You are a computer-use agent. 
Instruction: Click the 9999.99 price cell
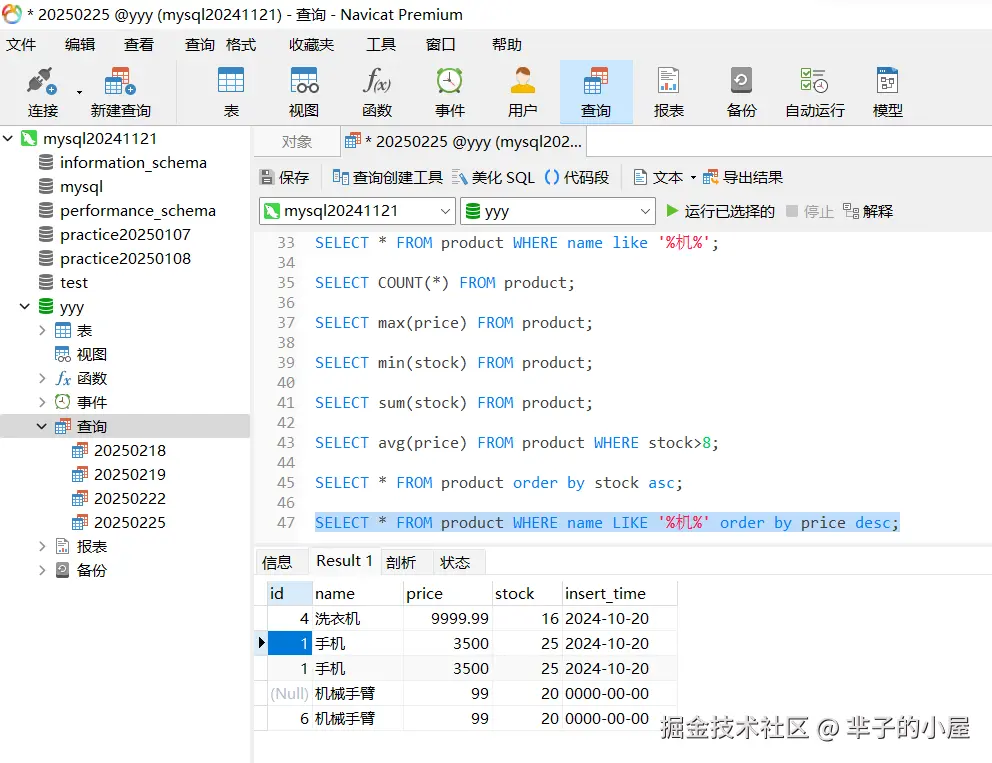point(448,618)
